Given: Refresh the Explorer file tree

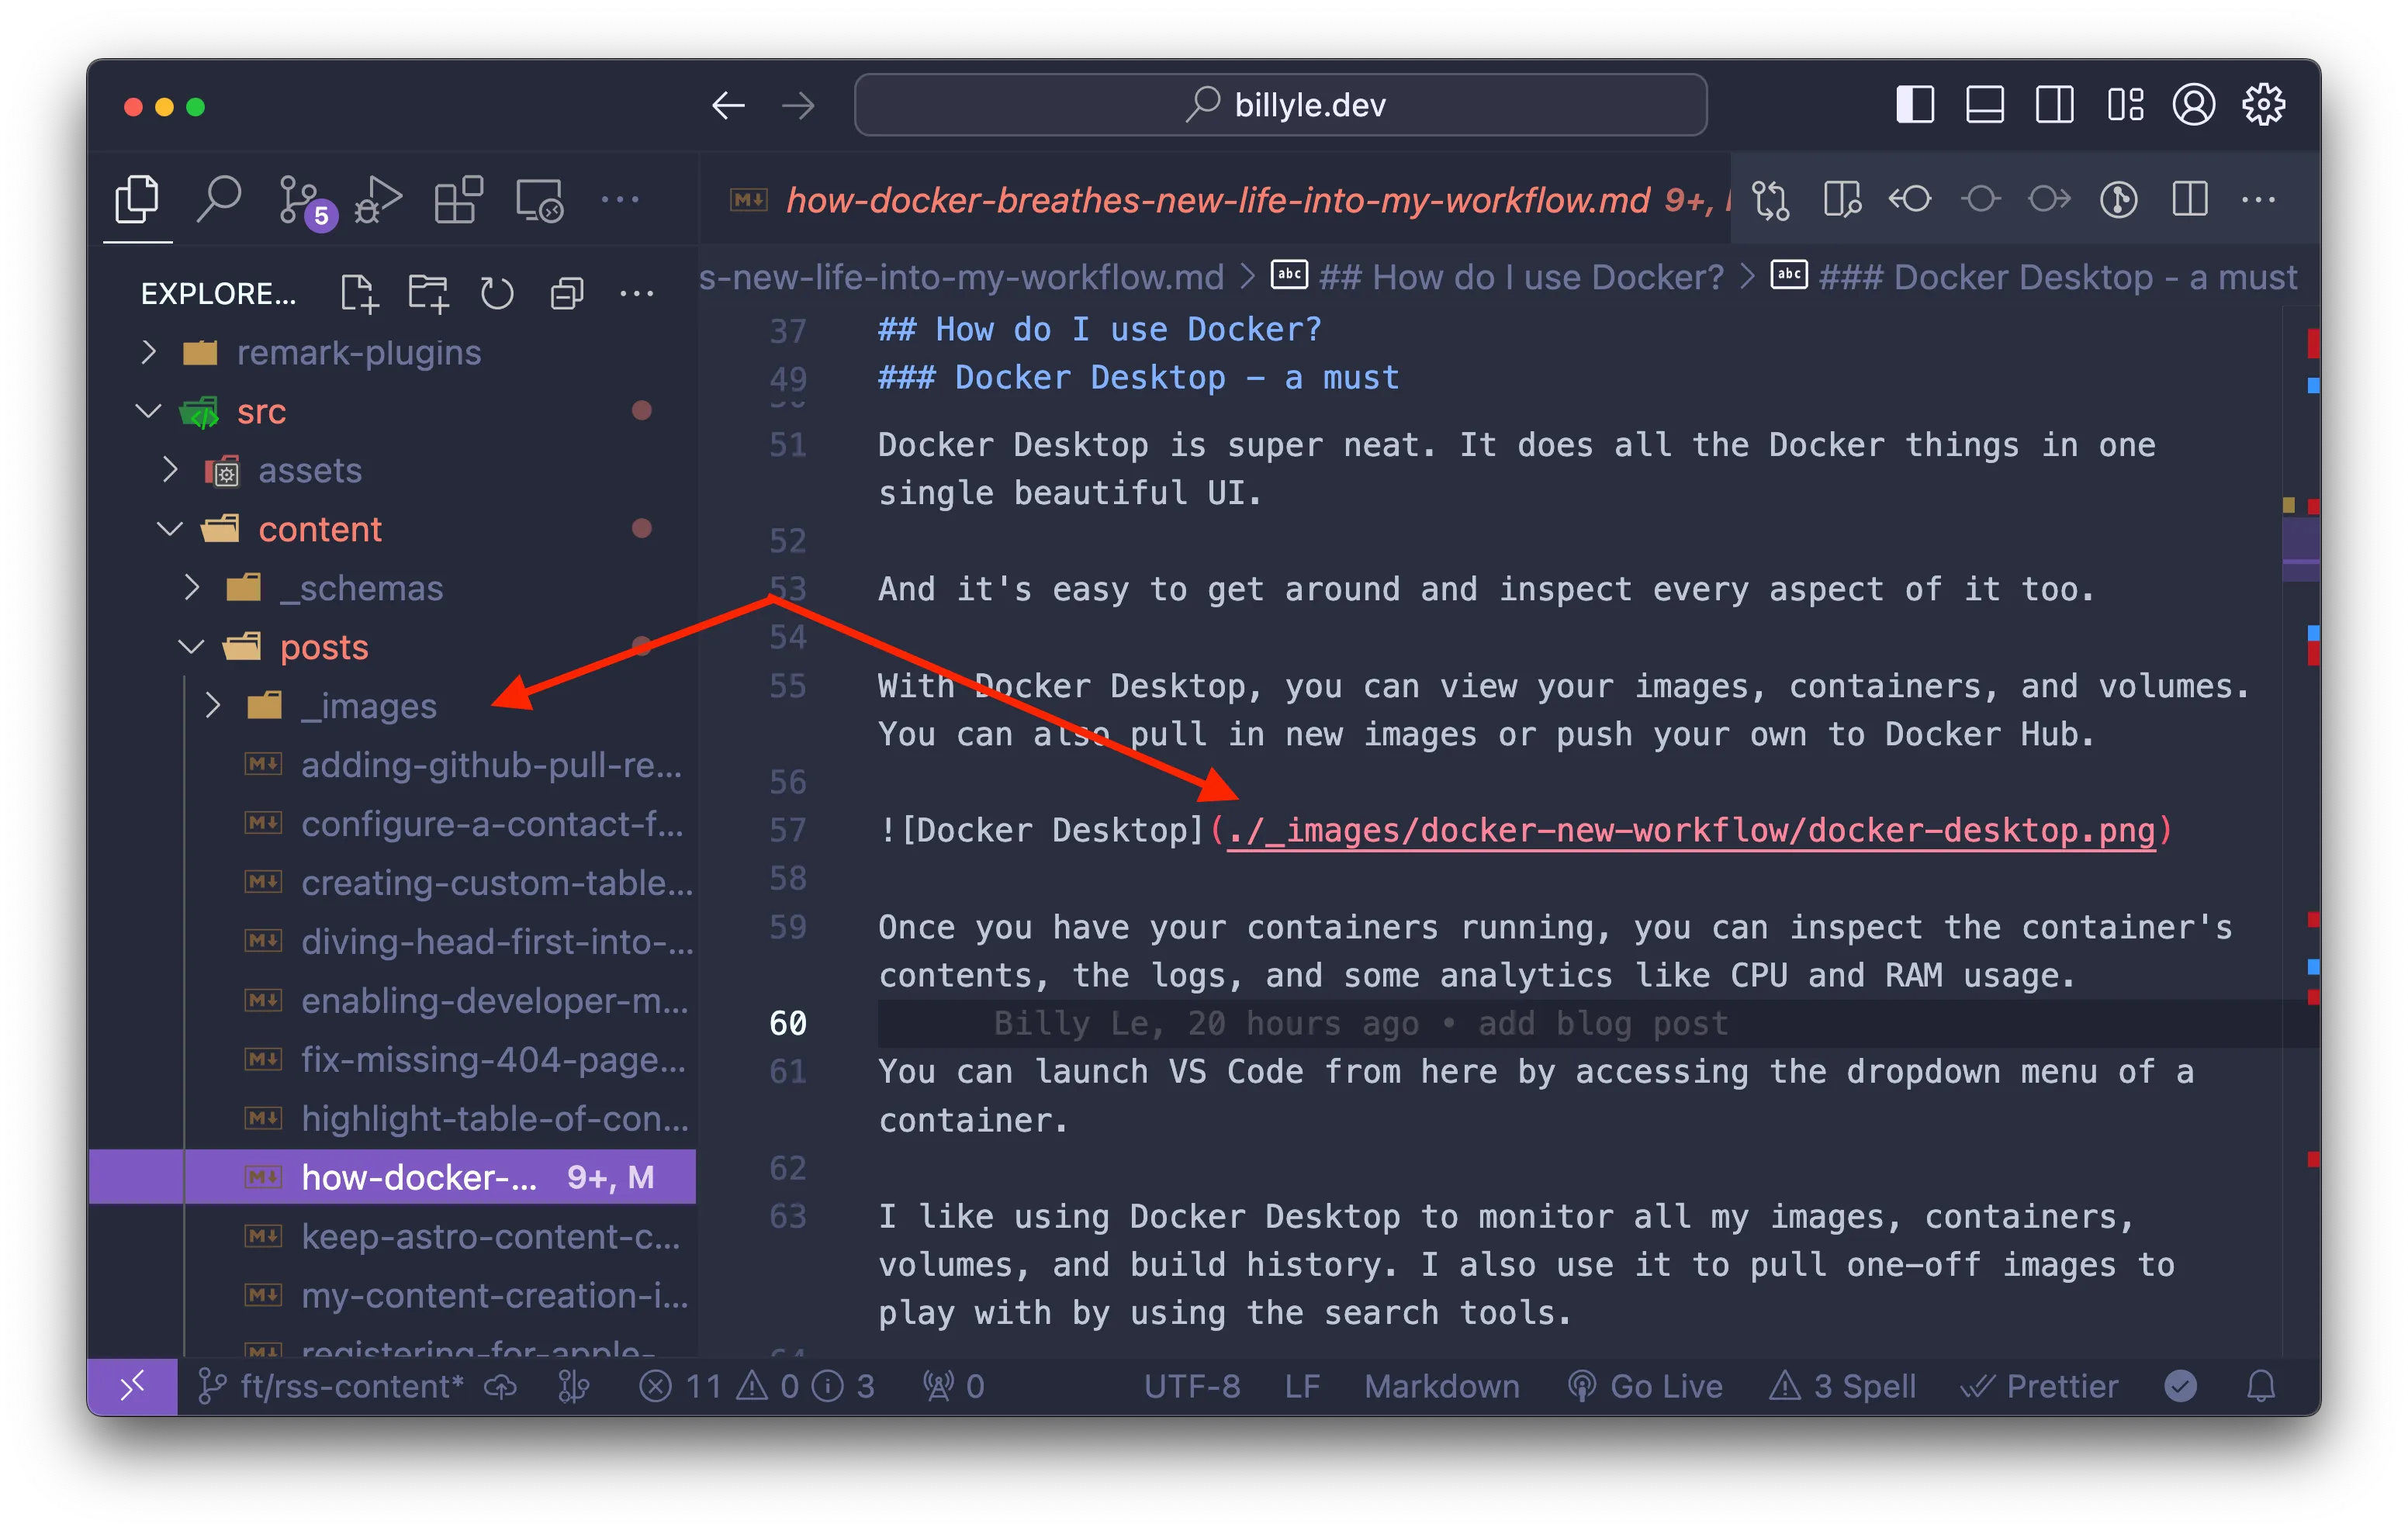Looking at the screenshot, I should coord(497,293).
